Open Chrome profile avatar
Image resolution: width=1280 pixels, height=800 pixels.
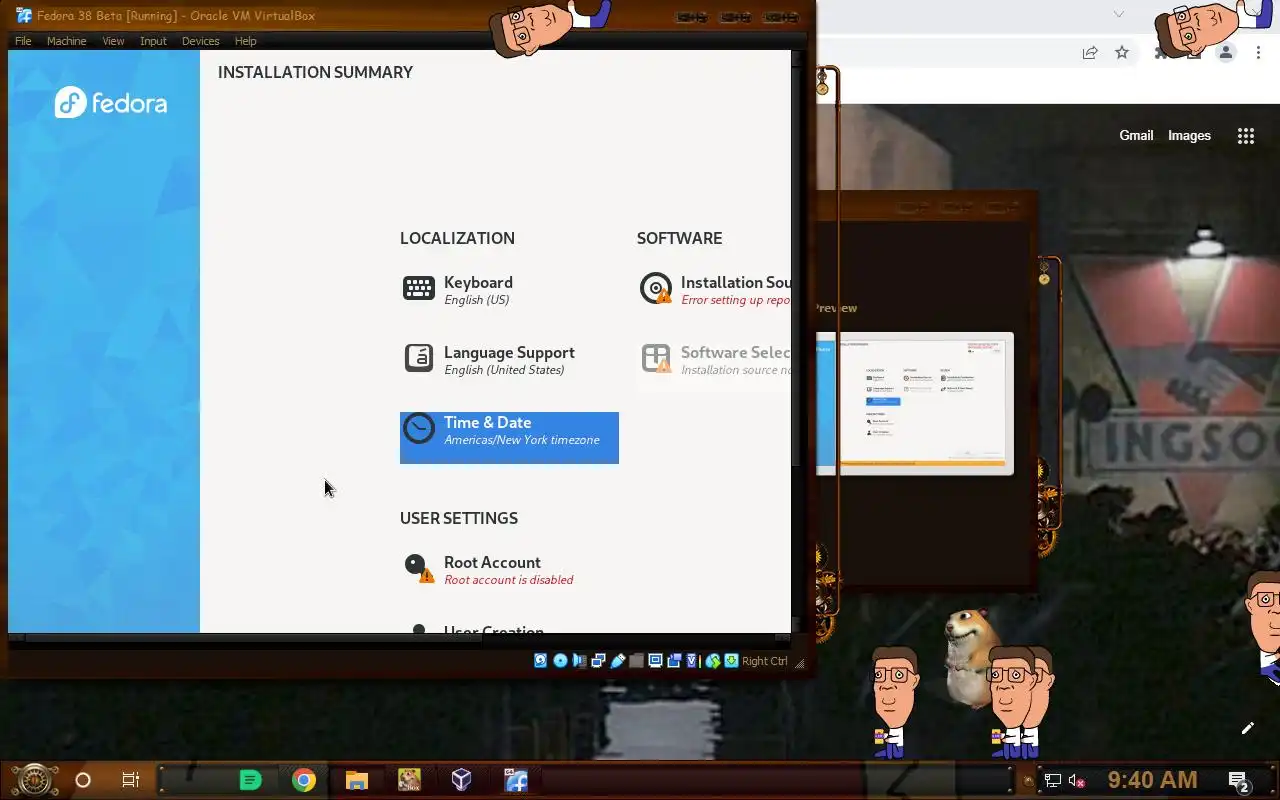tap(1226, 53)
